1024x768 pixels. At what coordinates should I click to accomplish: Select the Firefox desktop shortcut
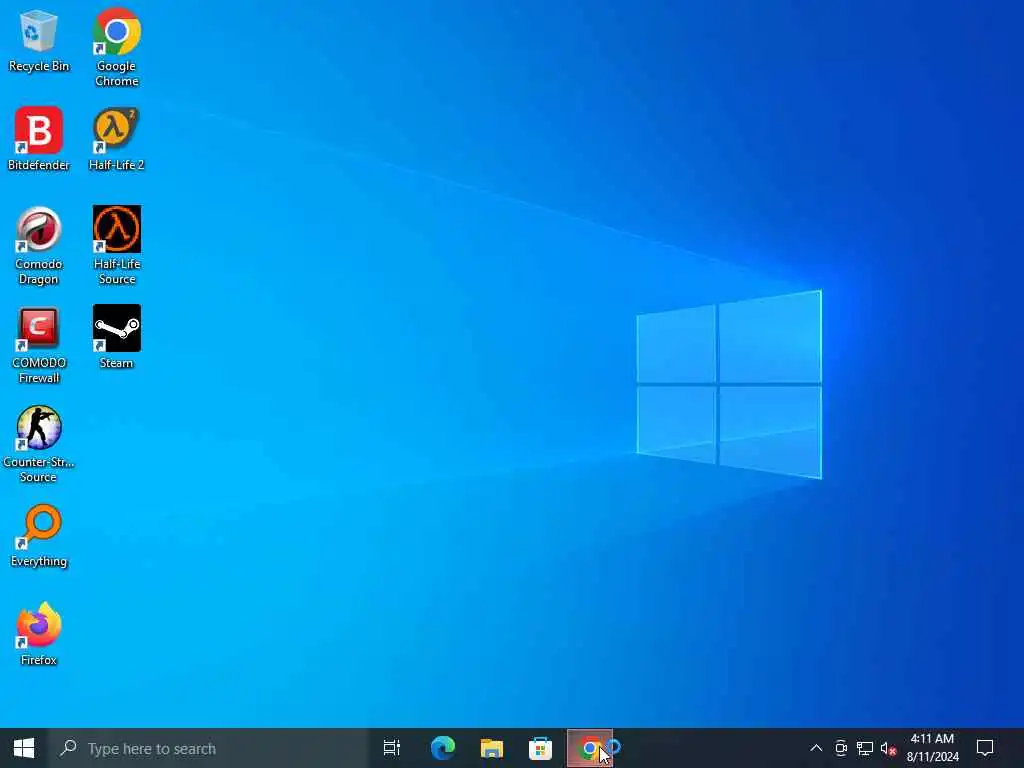pos(39,633)
